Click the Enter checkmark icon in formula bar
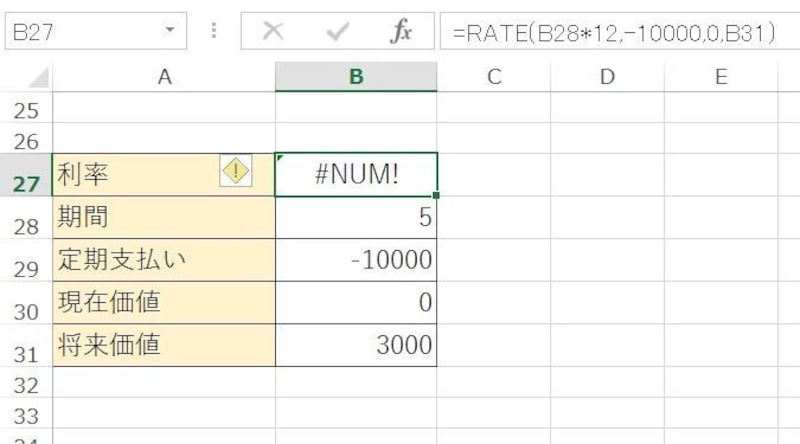This screenshot has width=800, height=444. coord(337,32)
